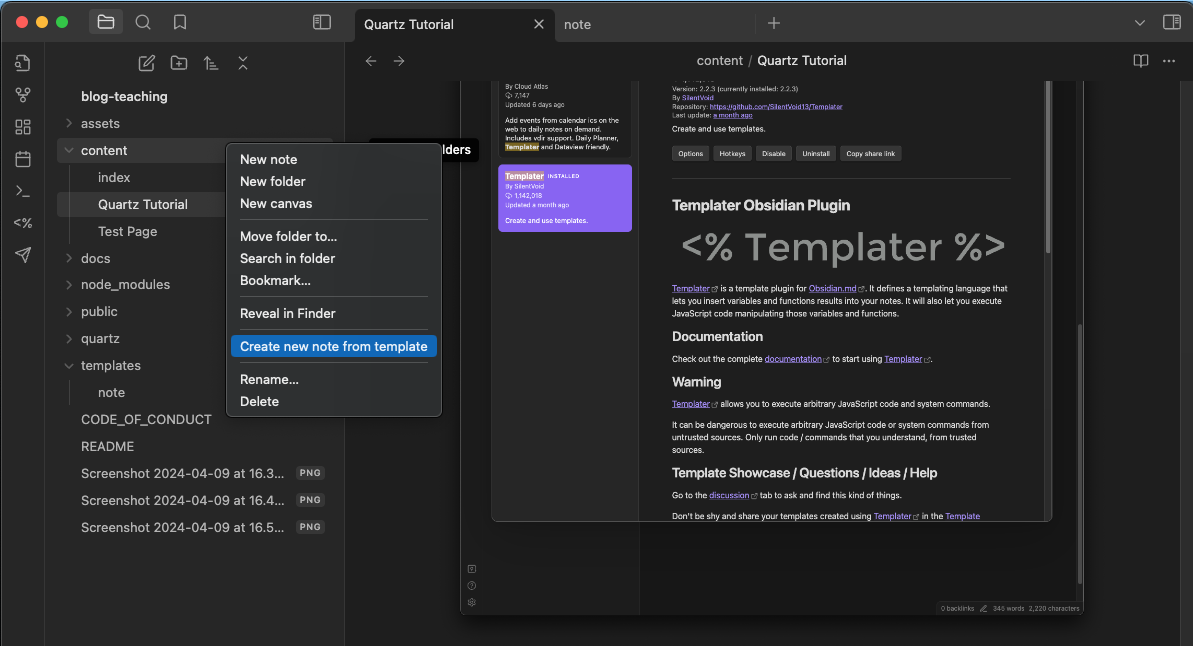Navigate forward with the right arrow

399,61
